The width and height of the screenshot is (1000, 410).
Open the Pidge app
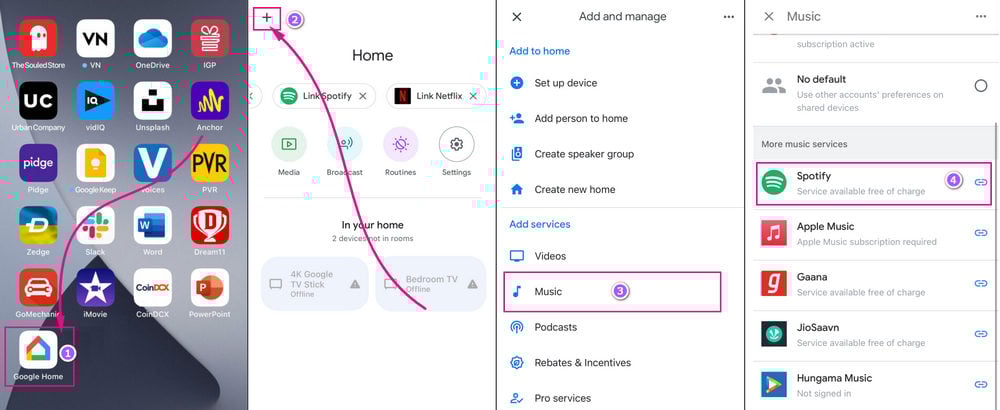pyautogui.click(x=38, y=163)
